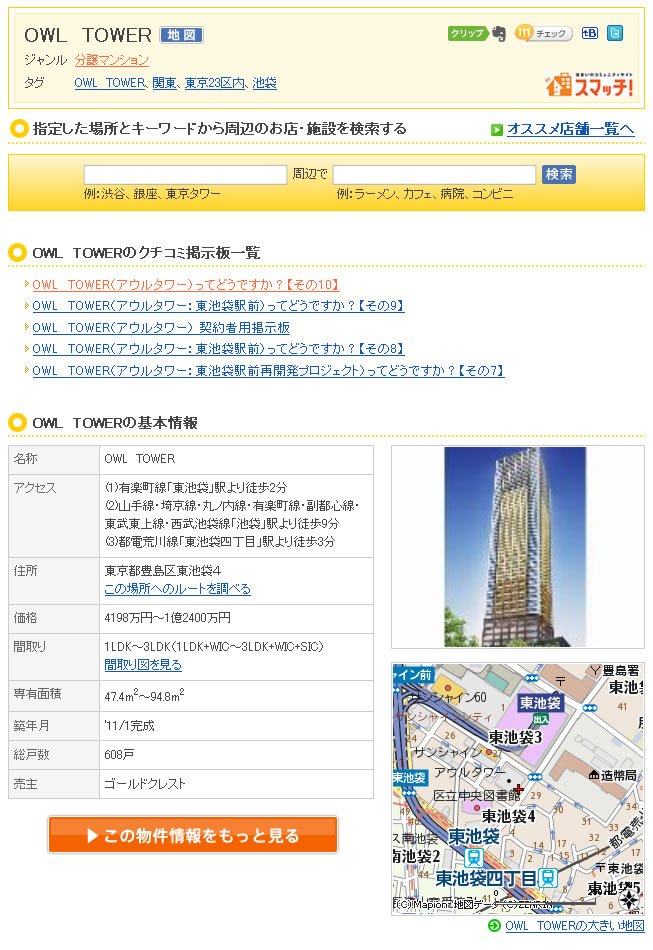
Task: Click the 検索 search button
Action: pyautogui.click(x=559, y=174)
